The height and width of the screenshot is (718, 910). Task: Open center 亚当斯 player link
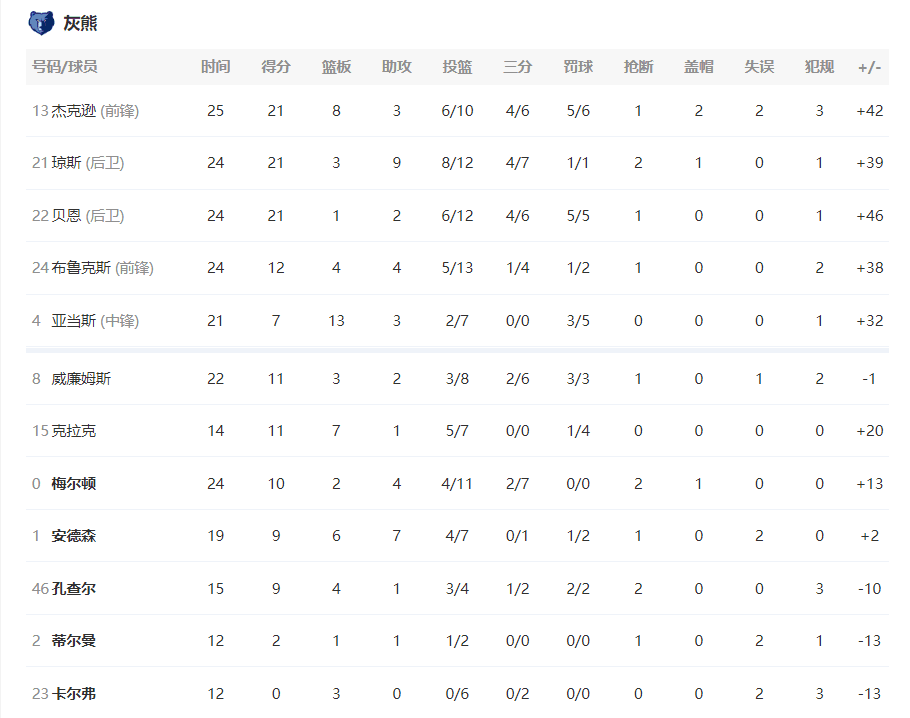click(x=74, y=321)
